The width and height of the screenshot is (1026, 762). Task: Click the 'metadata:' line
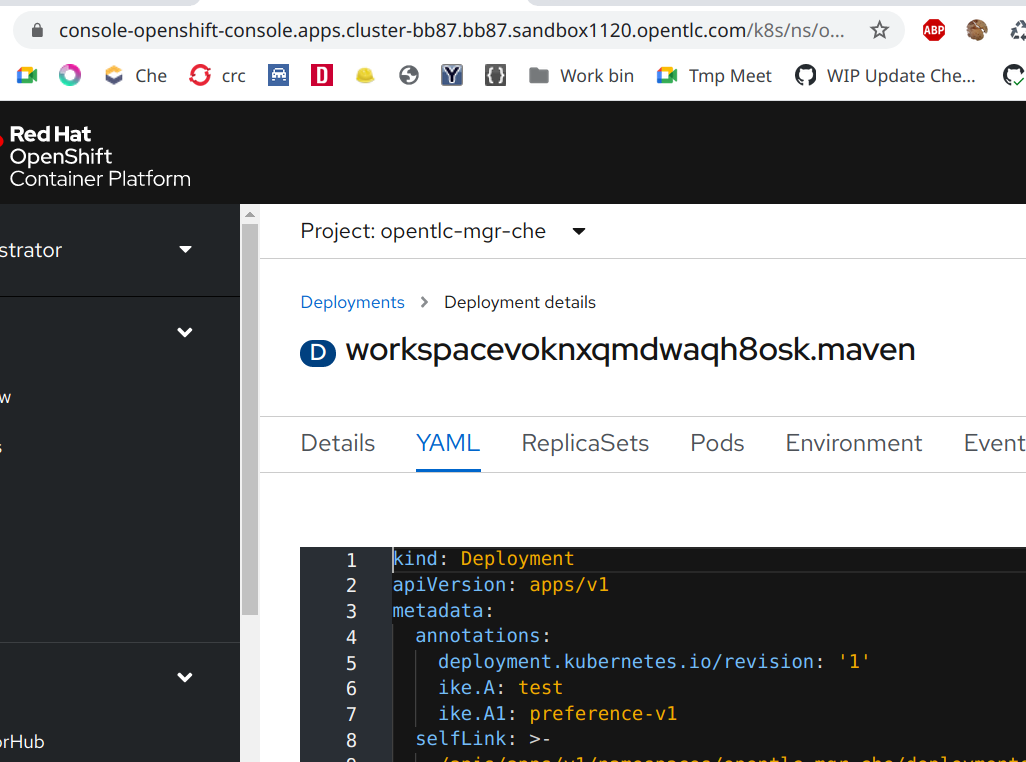tap(443, 611)
